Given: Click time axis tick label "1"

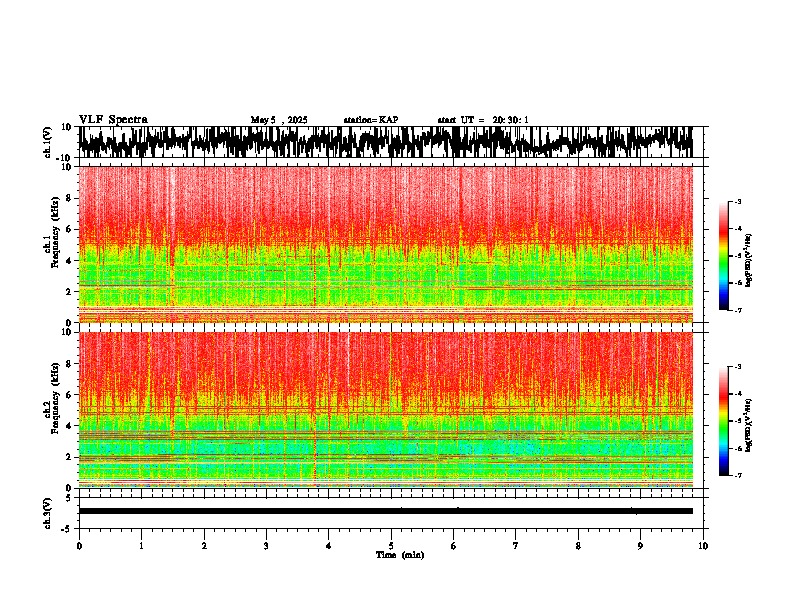Looking at the screenshot, I should click(x=141, y=546).
